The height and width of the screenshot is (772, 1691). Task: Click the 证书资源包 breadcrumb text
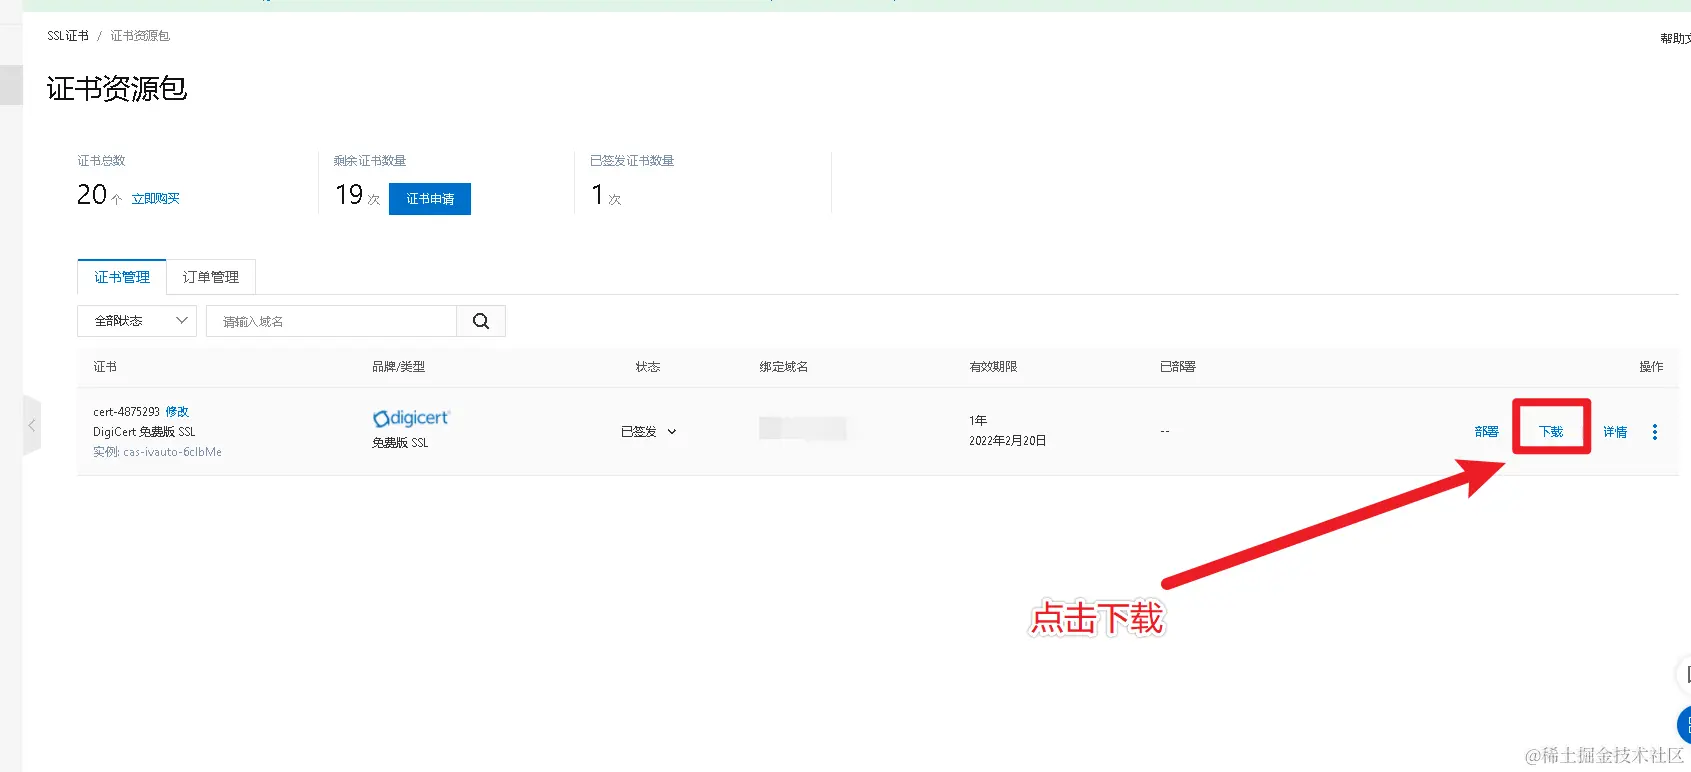(140, 36)
